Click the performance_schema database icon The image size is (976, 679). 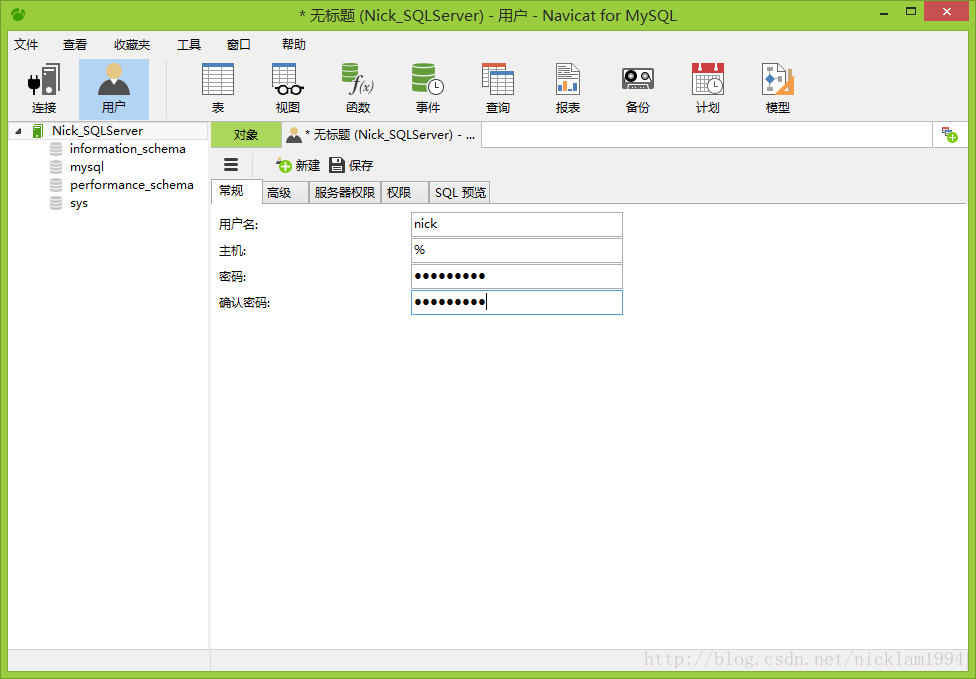56,185
